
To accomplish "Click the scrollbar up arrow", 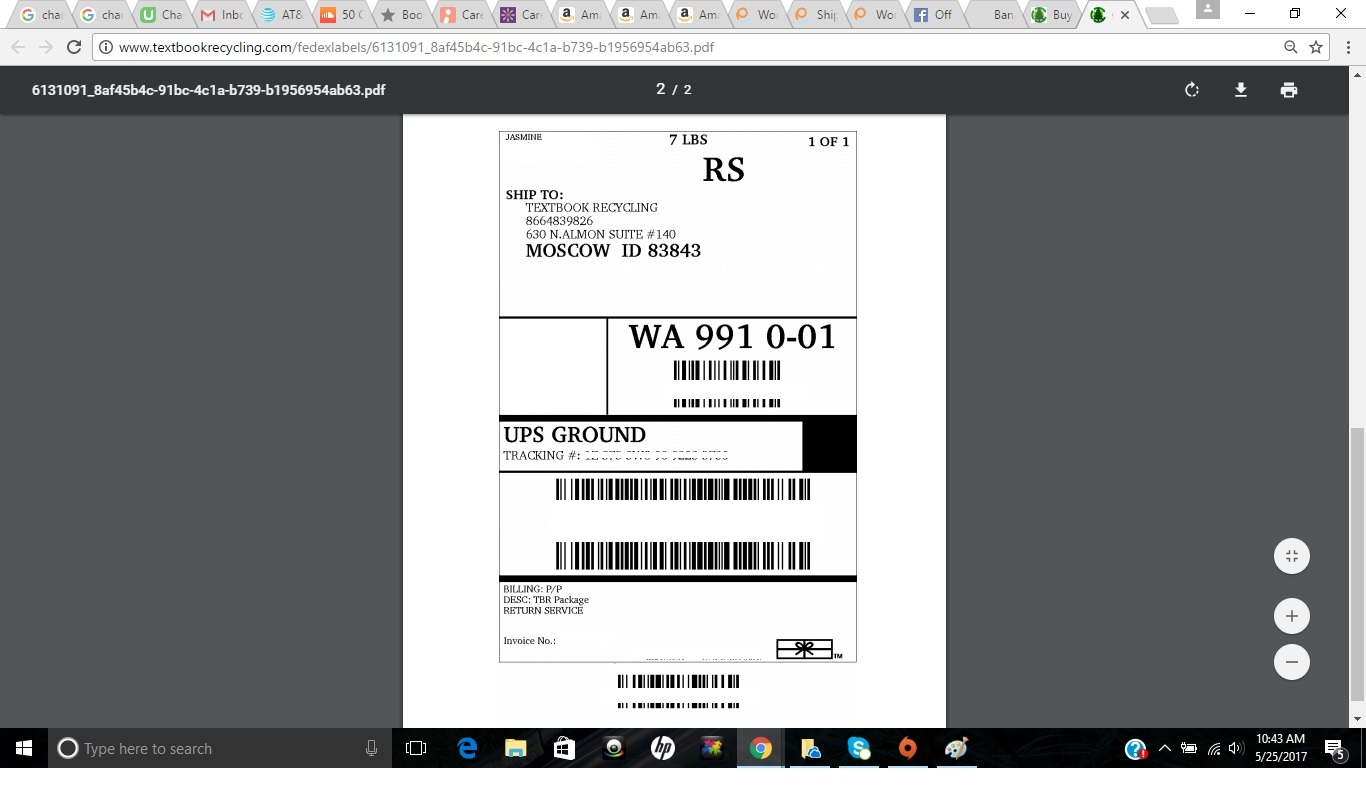I will point(1357,75).
